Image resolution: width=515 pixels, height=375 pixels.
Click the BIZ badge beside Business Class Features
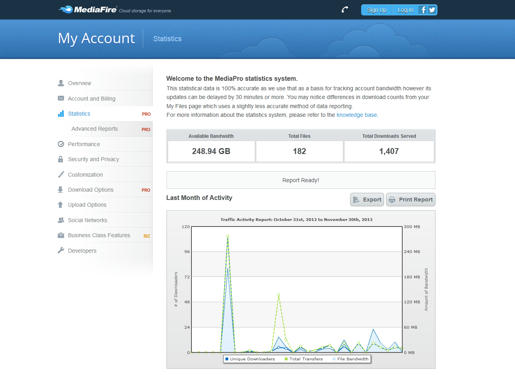point(147,236)
